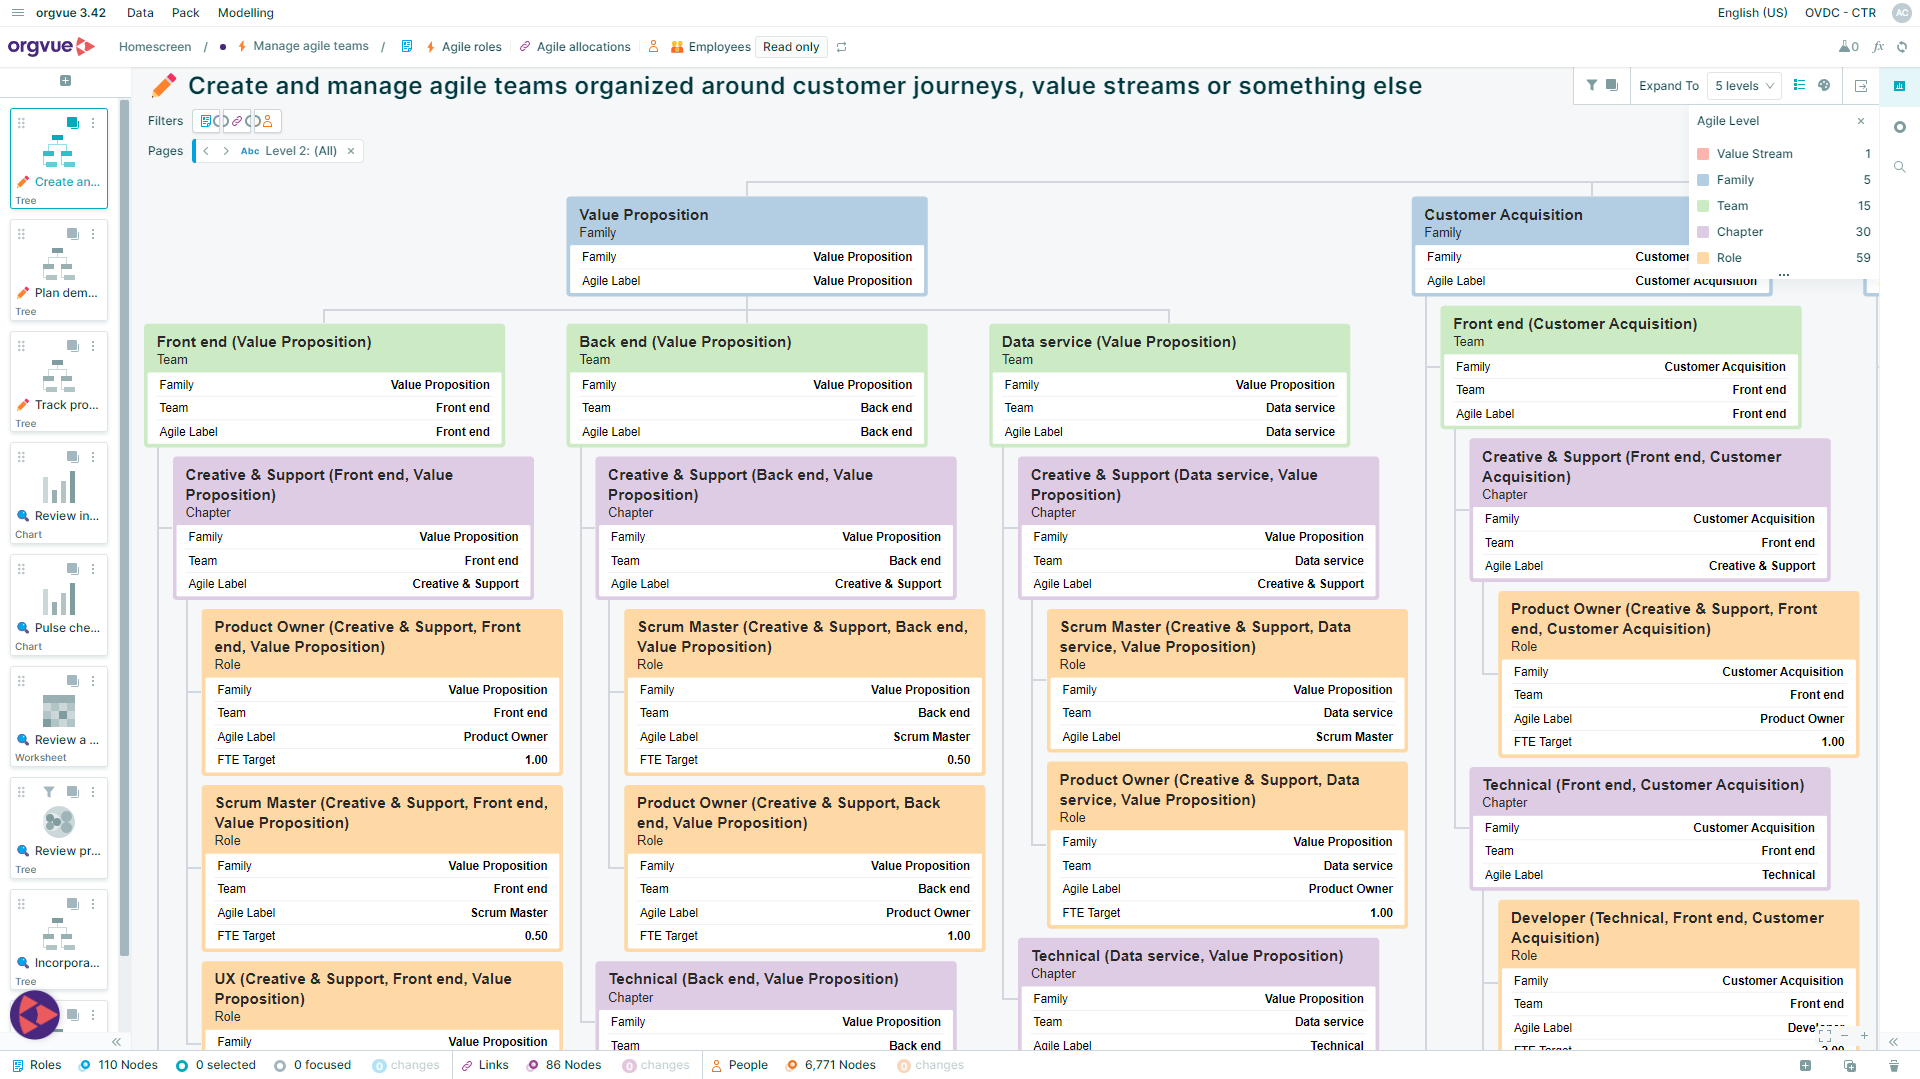The height and width of the screenshot is (1079, 1920).
Task: Open Expand To 5 levels dropdown
Action: [1744, 86]
